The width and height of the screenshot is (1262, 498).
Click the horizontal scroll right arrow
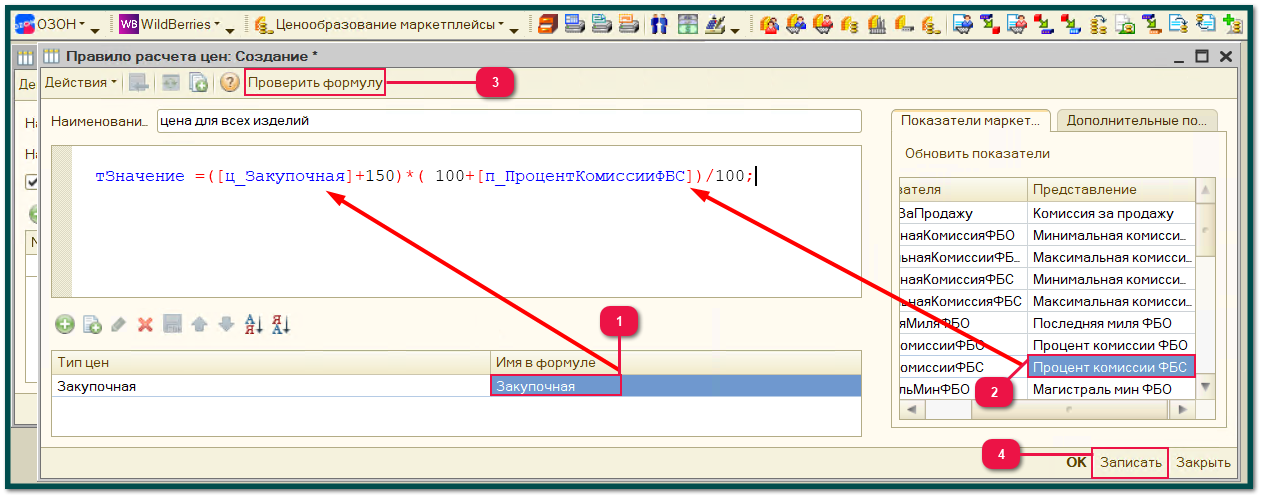pos(1183,410)
